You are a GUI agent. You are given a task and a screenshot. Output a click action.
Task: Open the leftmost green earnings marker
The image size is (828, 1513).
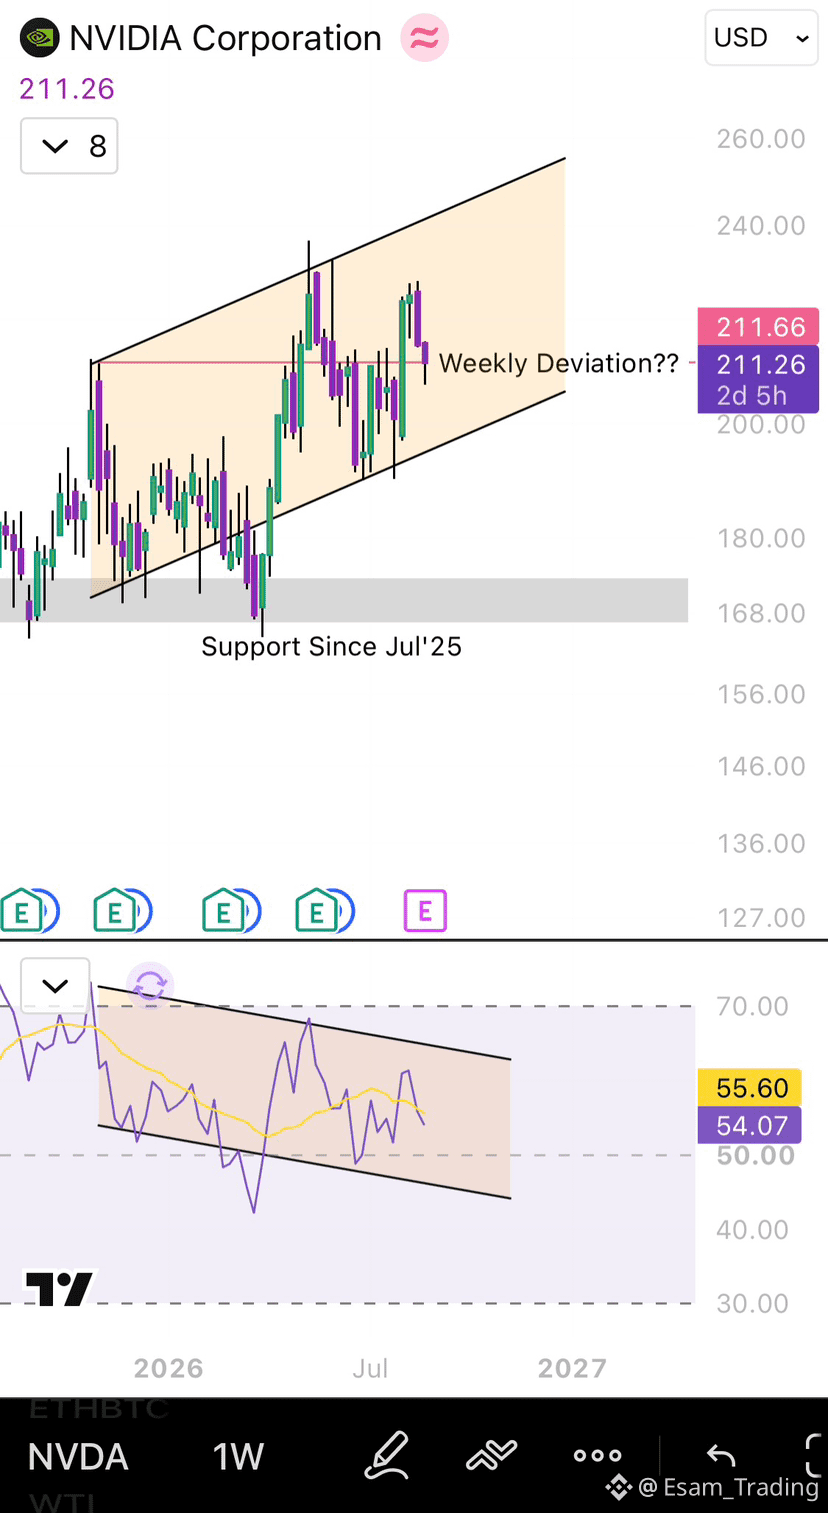(x=22, y=911)
